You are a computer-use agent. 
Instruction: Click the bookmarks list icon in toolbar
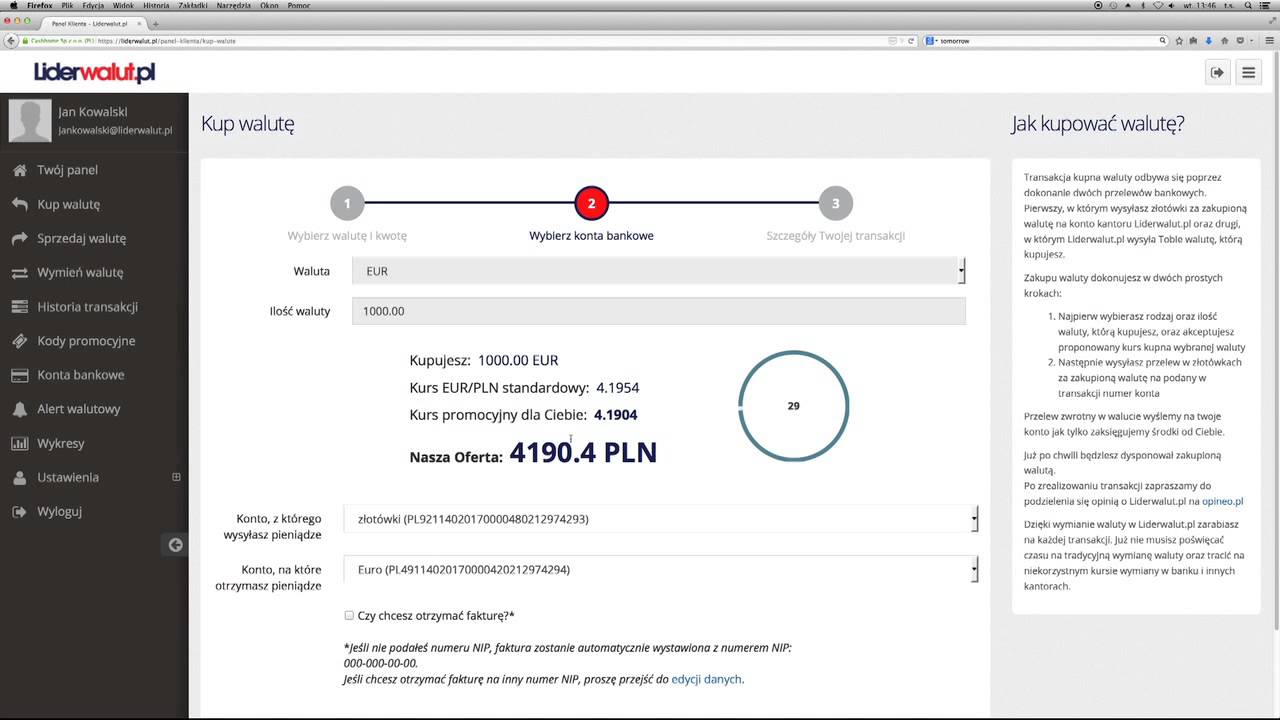tap(1193, 41)
